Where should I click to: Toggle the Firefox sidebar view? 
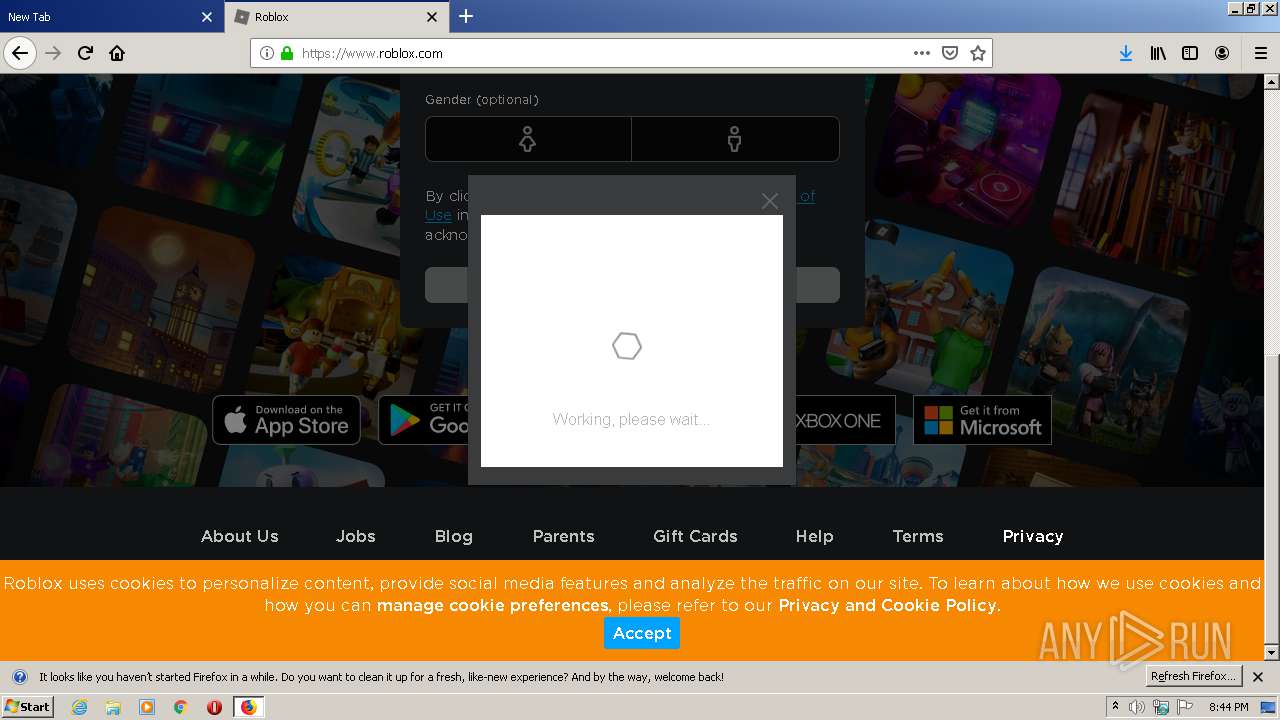[x=1190, y=53]
